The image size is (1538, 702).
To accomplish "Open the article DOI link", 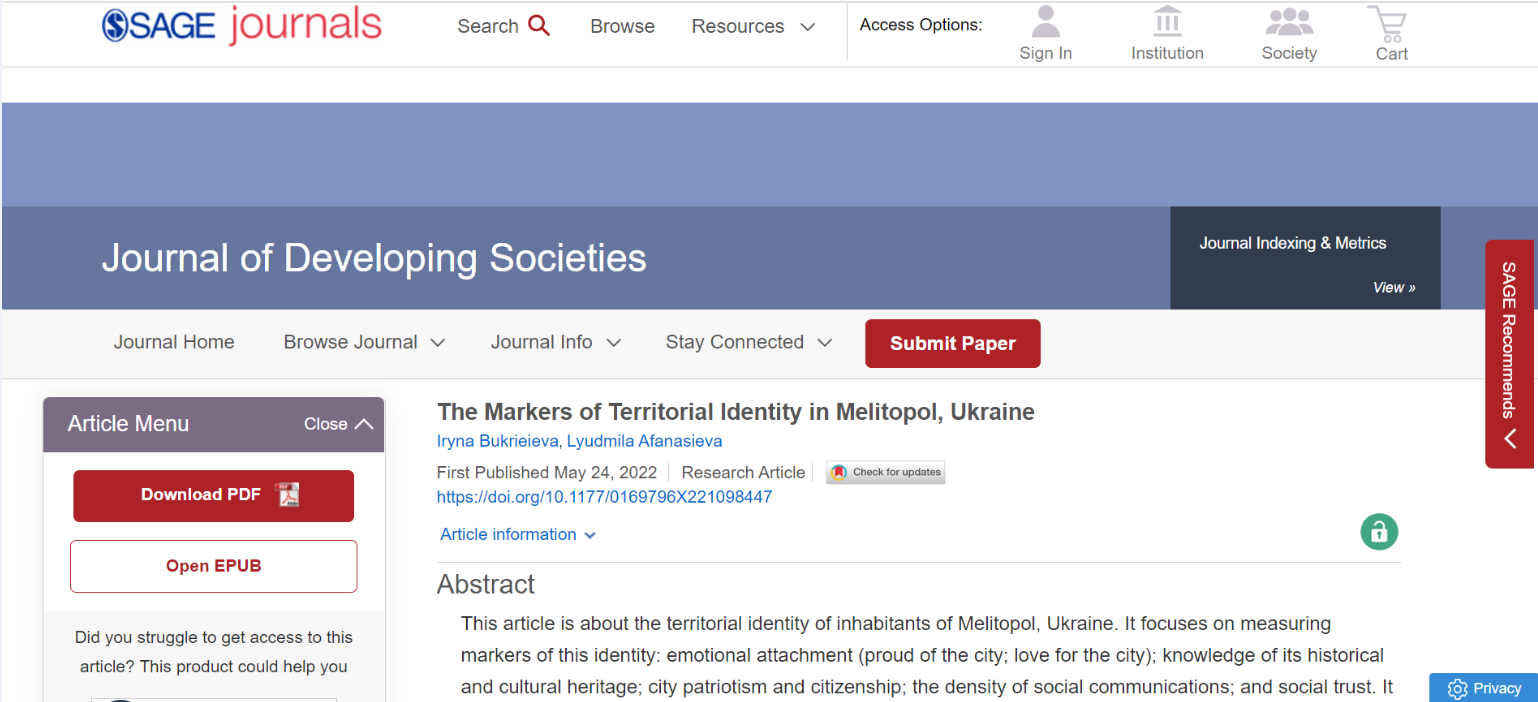I will (604, 497).
